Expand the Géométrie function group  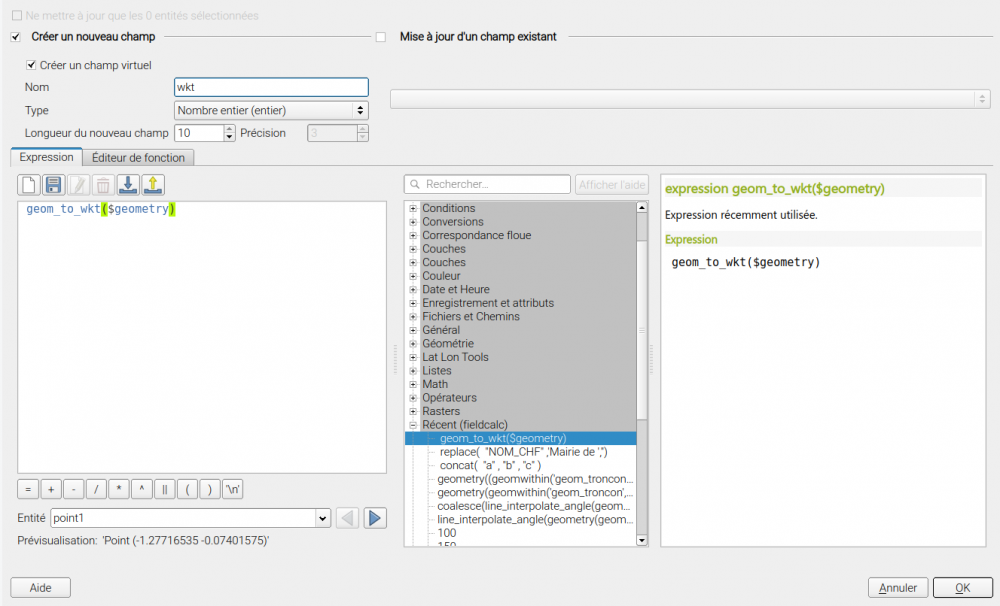[x=413, y=344]
